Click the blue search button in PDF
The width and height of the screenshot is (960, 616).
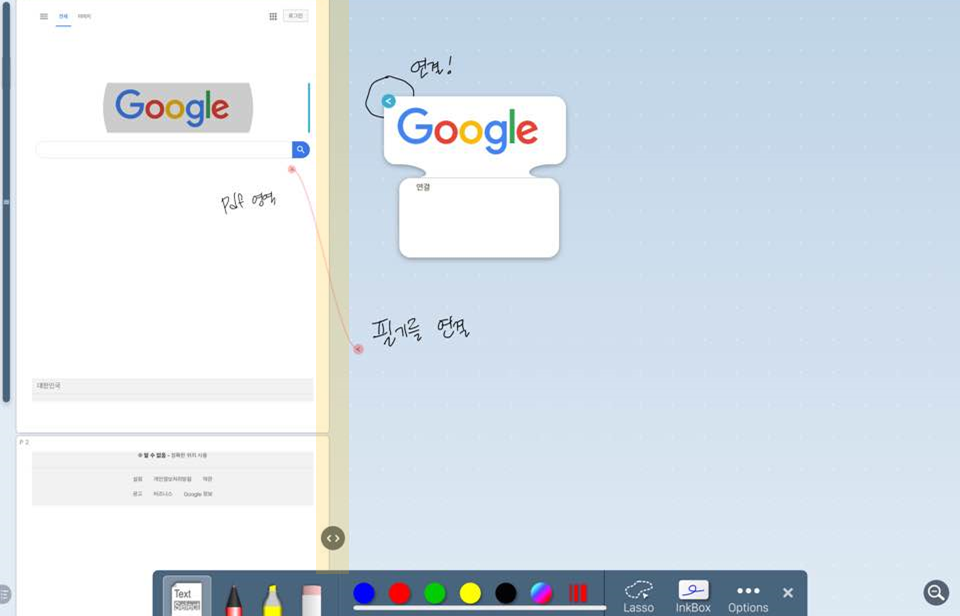click(301, 149)
